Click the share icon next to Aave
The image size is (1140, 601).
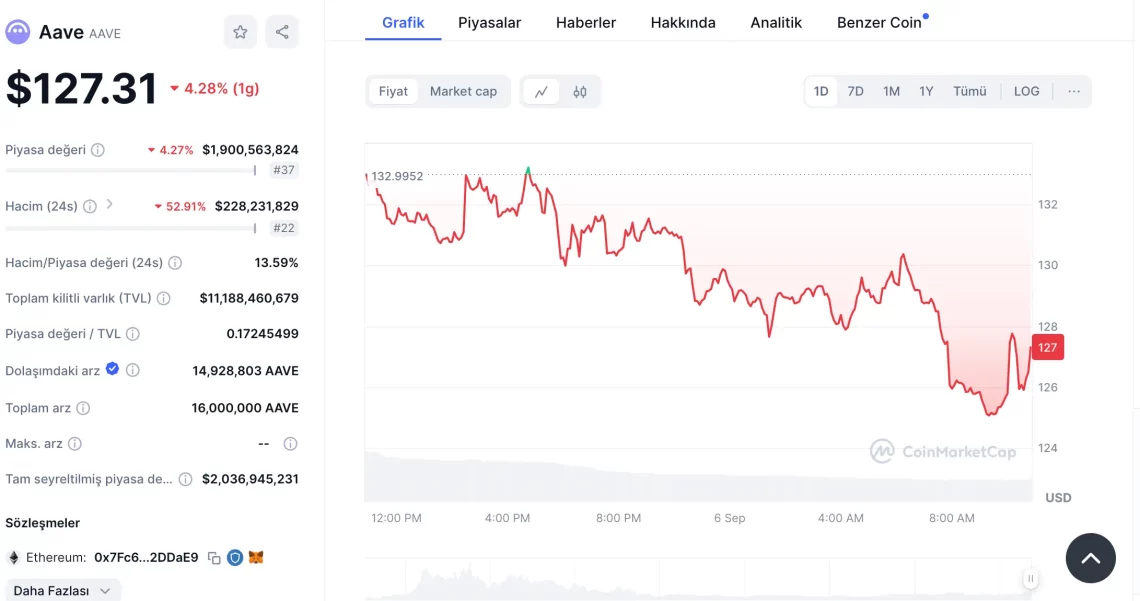point(282,32)
